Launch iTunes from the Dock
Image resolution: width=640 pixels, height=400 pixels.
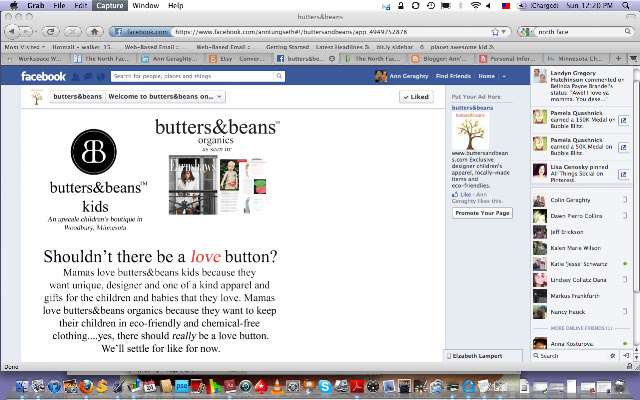point(54,386)
